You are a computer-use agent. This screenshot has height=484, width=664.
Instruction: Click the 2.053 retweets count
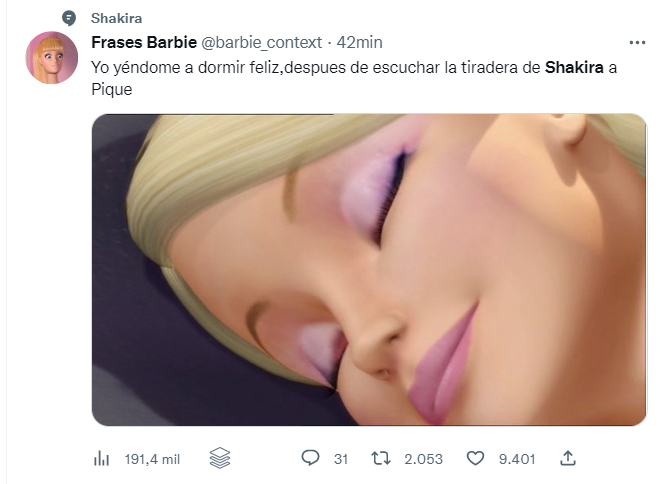coord(423,459)
